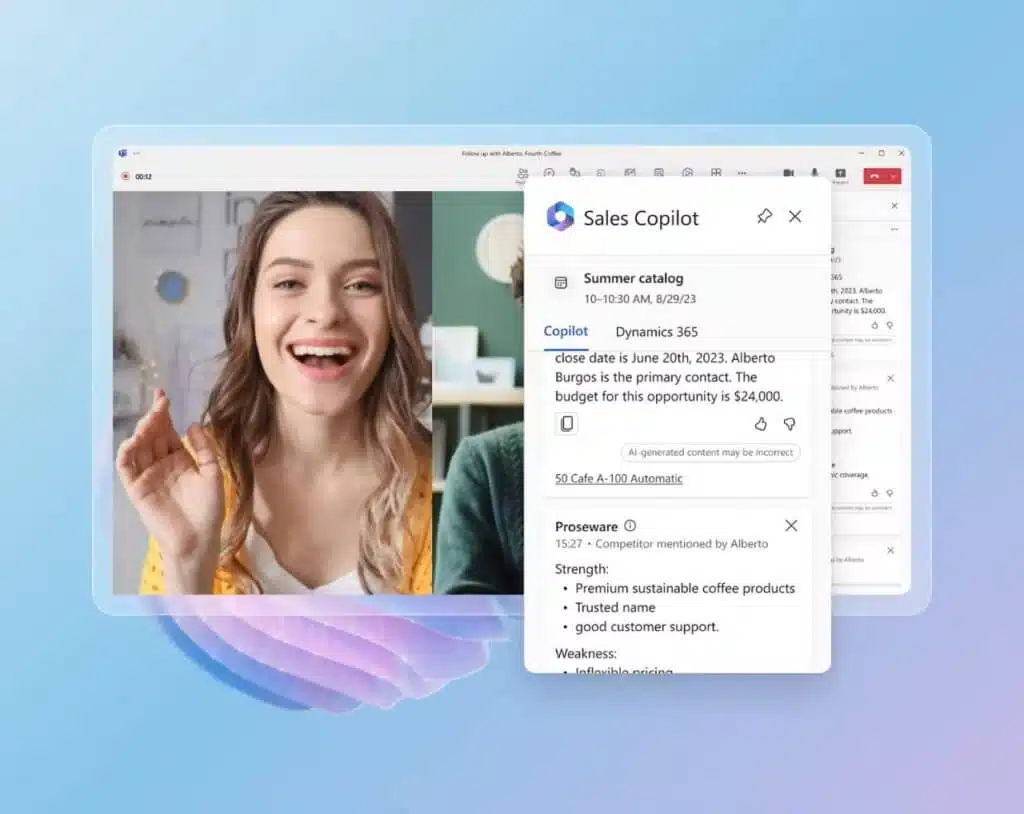Select the smiling woman's video feed
1024x814 pixels.
pyautogui.click(x=272, y=393)
